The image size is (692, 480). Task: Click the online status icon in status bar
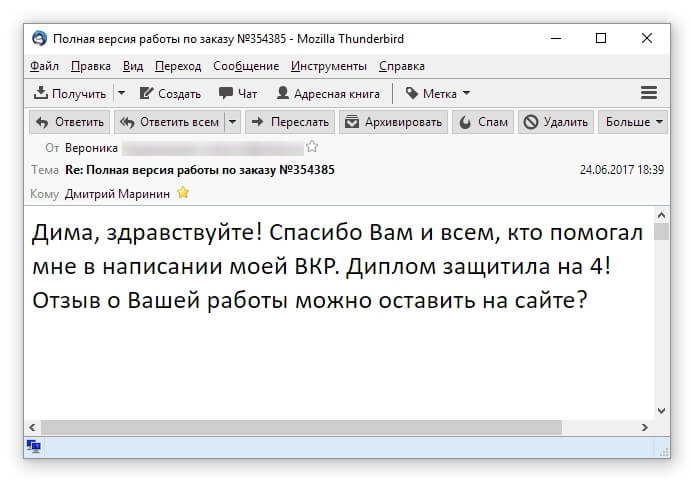[x=34, y=446]
